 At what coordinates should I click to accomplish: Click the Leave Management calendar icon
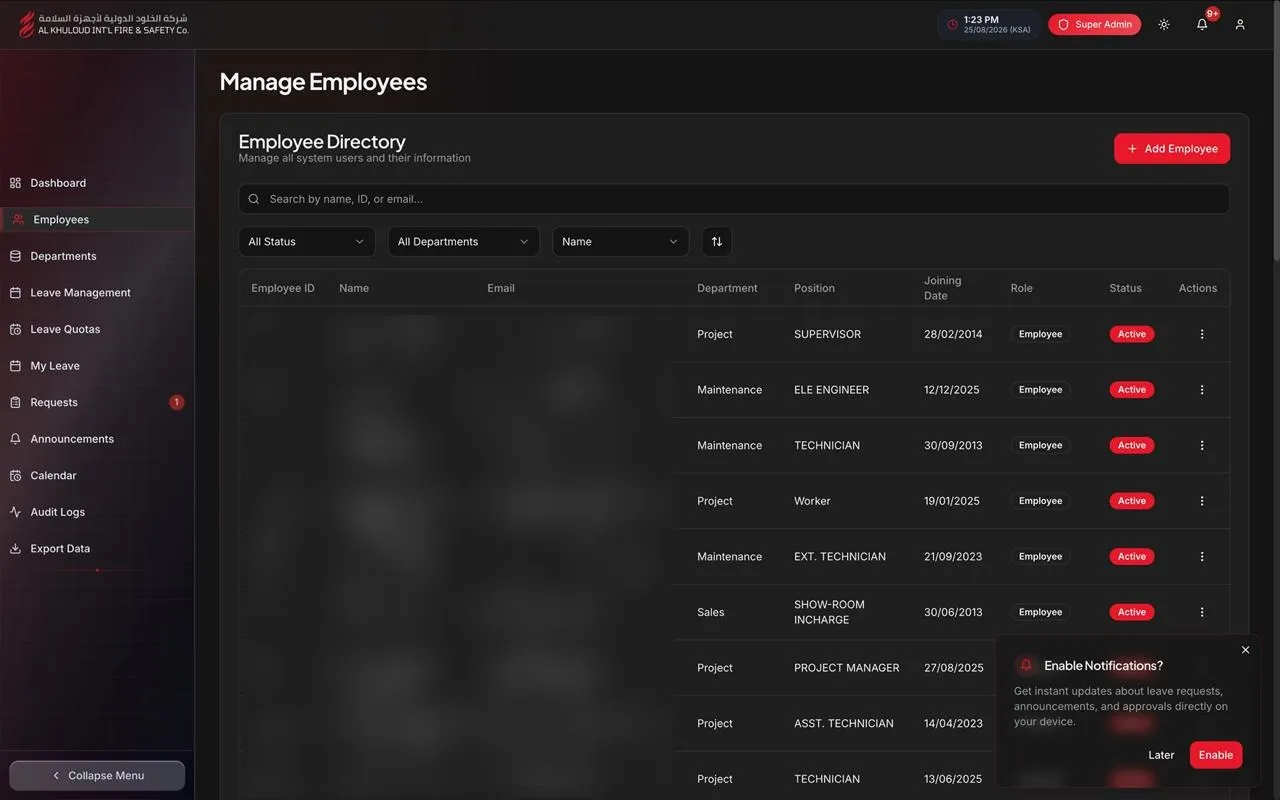point(15,293)
